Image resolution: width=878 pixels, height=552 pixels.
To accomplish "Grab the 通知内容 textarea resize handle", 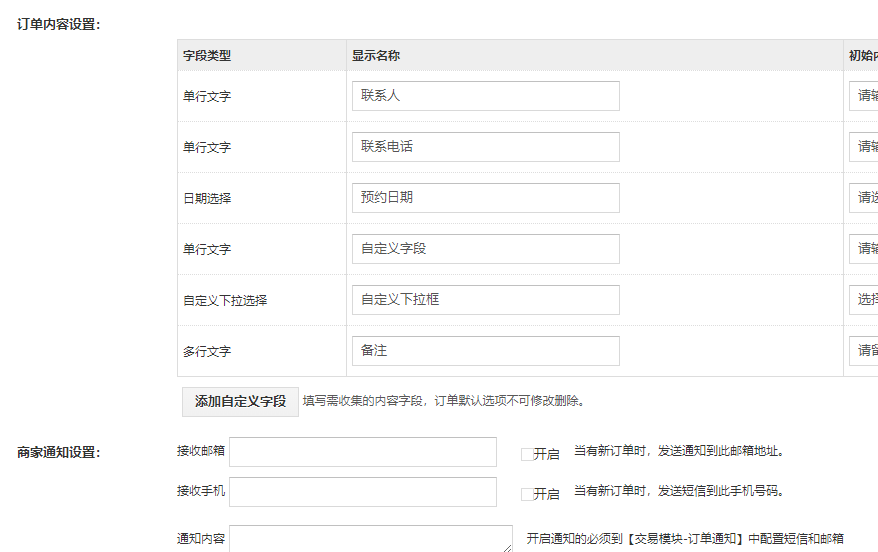I will pos(508,547).
